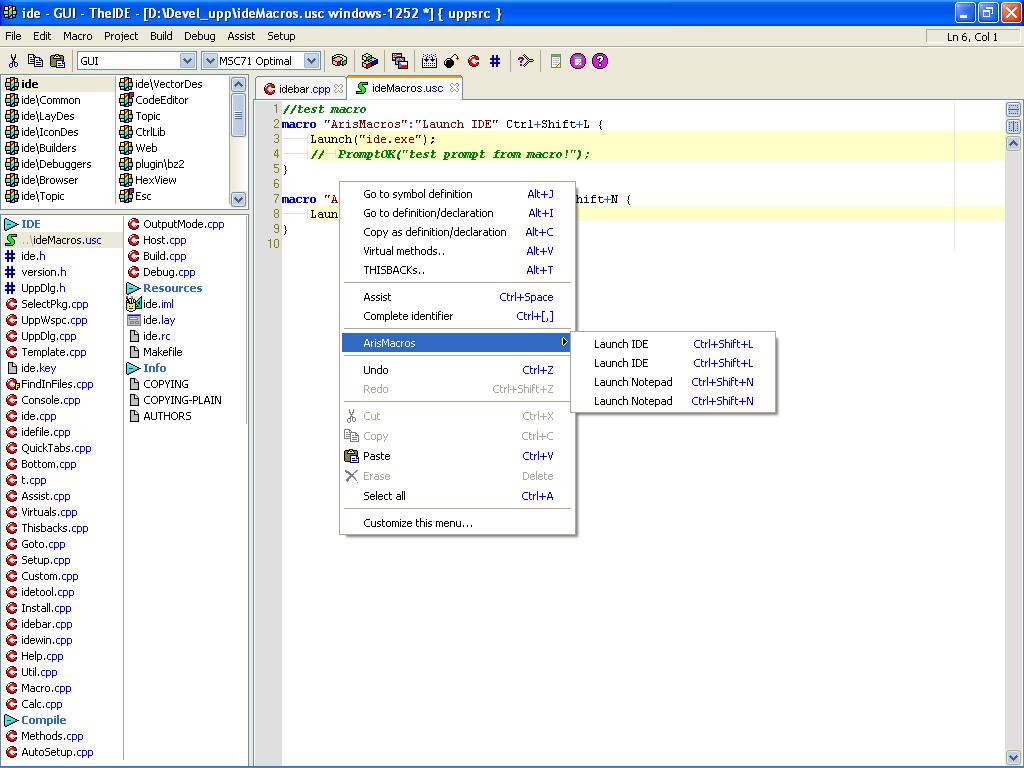Image resolution: width=1024 pixels, height=768 pixels.
Task: Click the horizontal split editor icon
Action: click(1013, 110)
